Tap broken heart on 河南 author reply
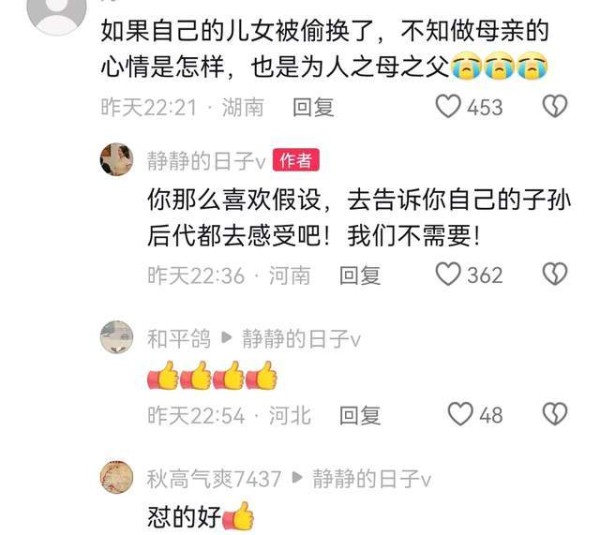 pyautogui.click(x=555, y=274)
